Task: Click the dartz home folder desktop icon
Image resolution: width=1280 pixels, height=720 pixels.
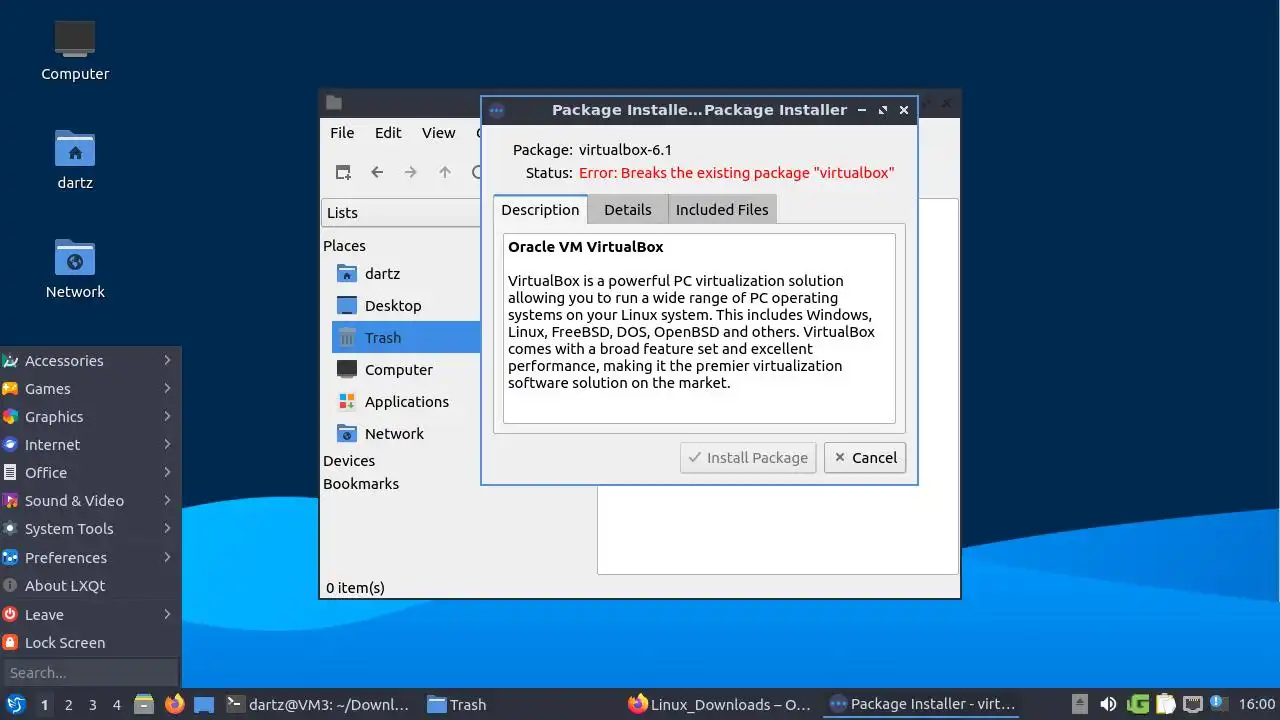Action: point(75,160)
